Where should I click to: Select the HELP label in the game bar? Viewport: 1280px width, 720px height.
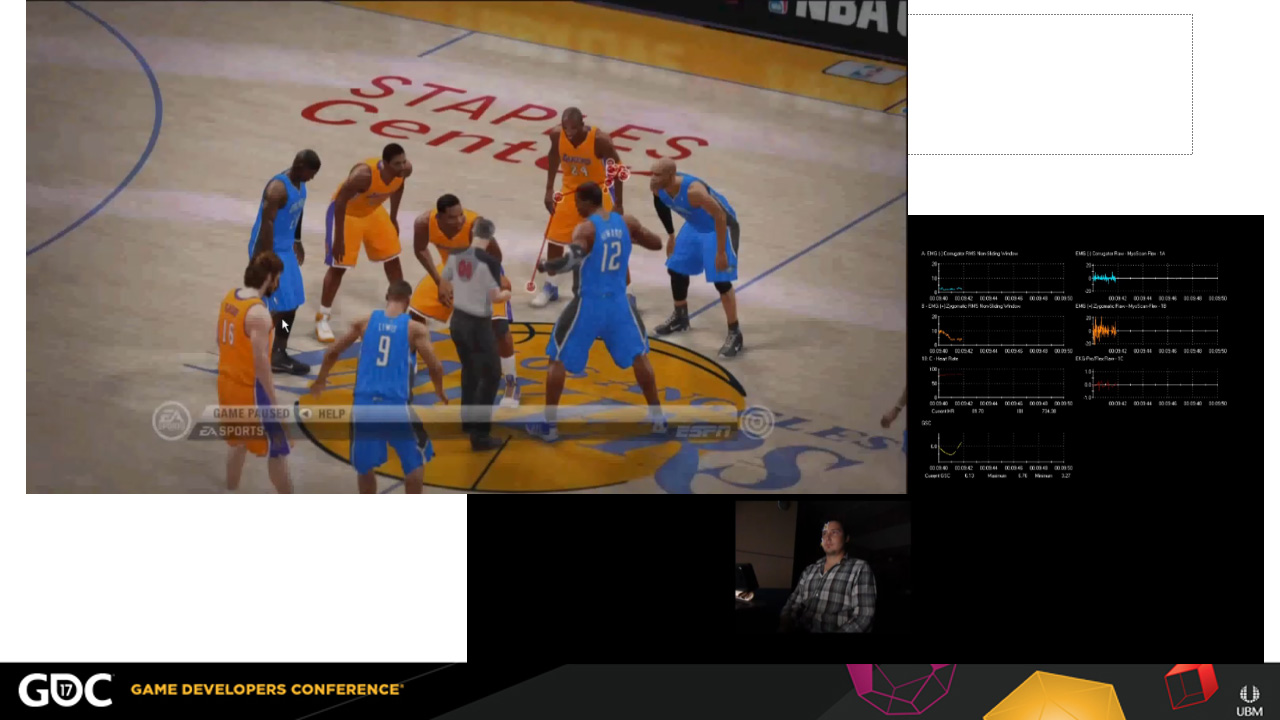[331, 413]
